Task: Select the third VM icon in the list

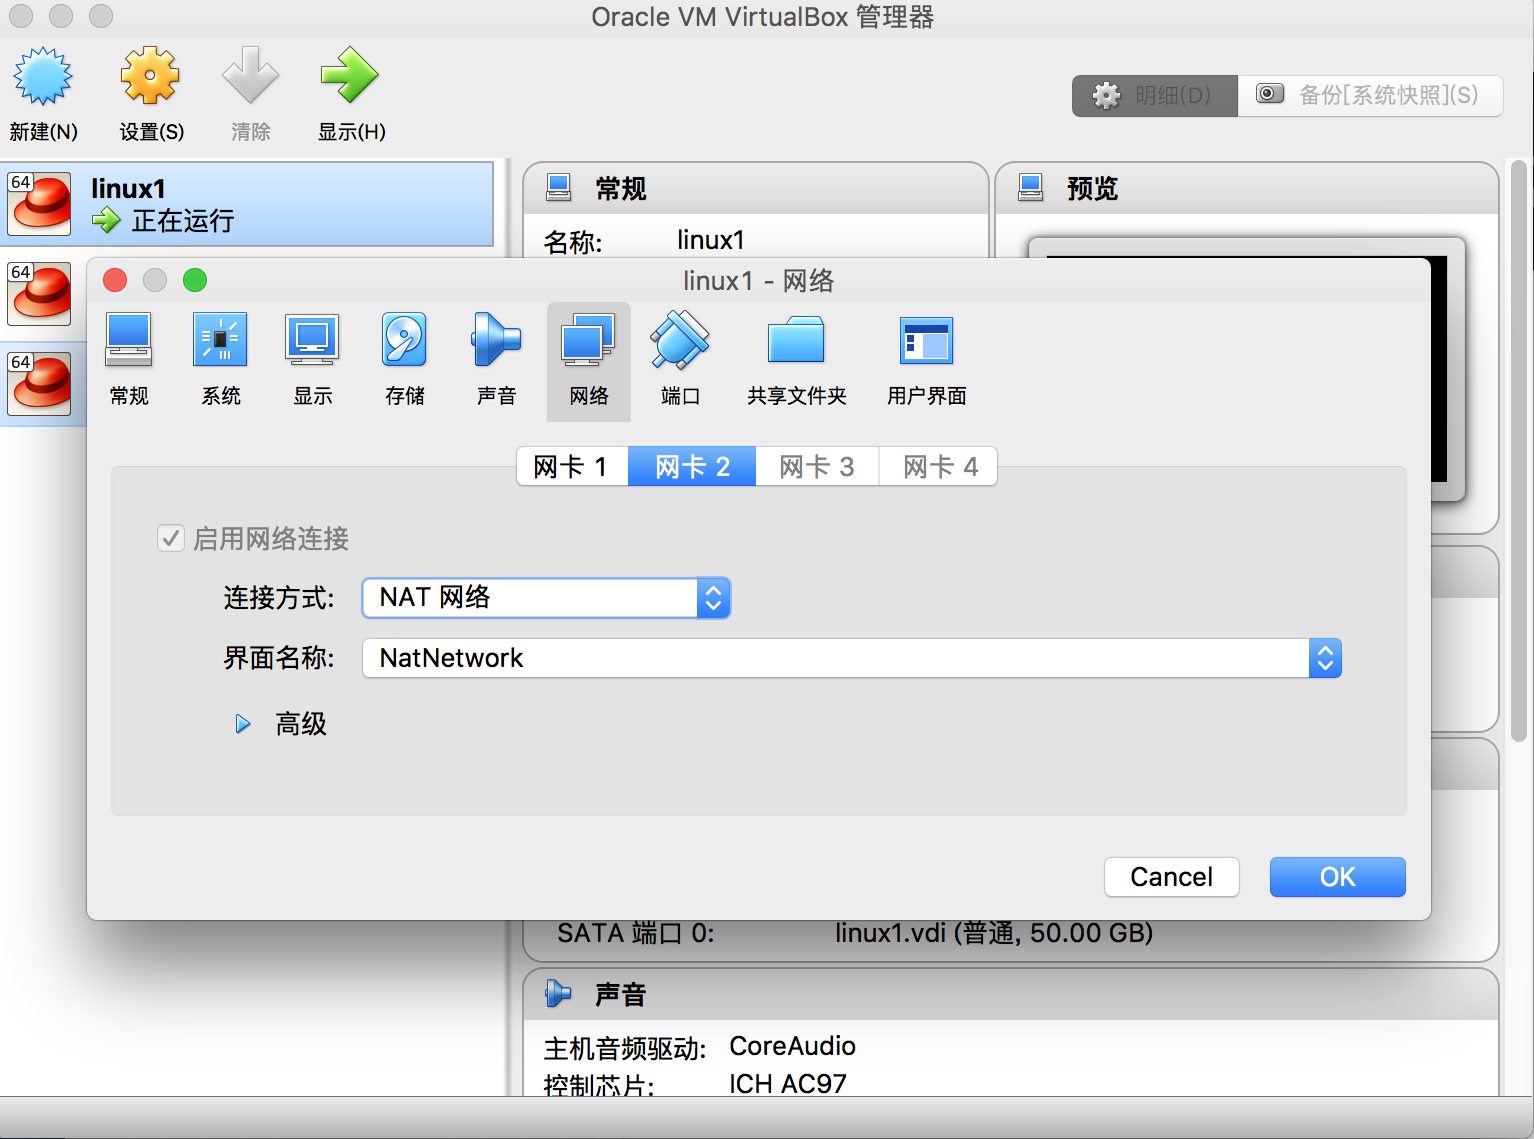Action: tap(40, 384)
